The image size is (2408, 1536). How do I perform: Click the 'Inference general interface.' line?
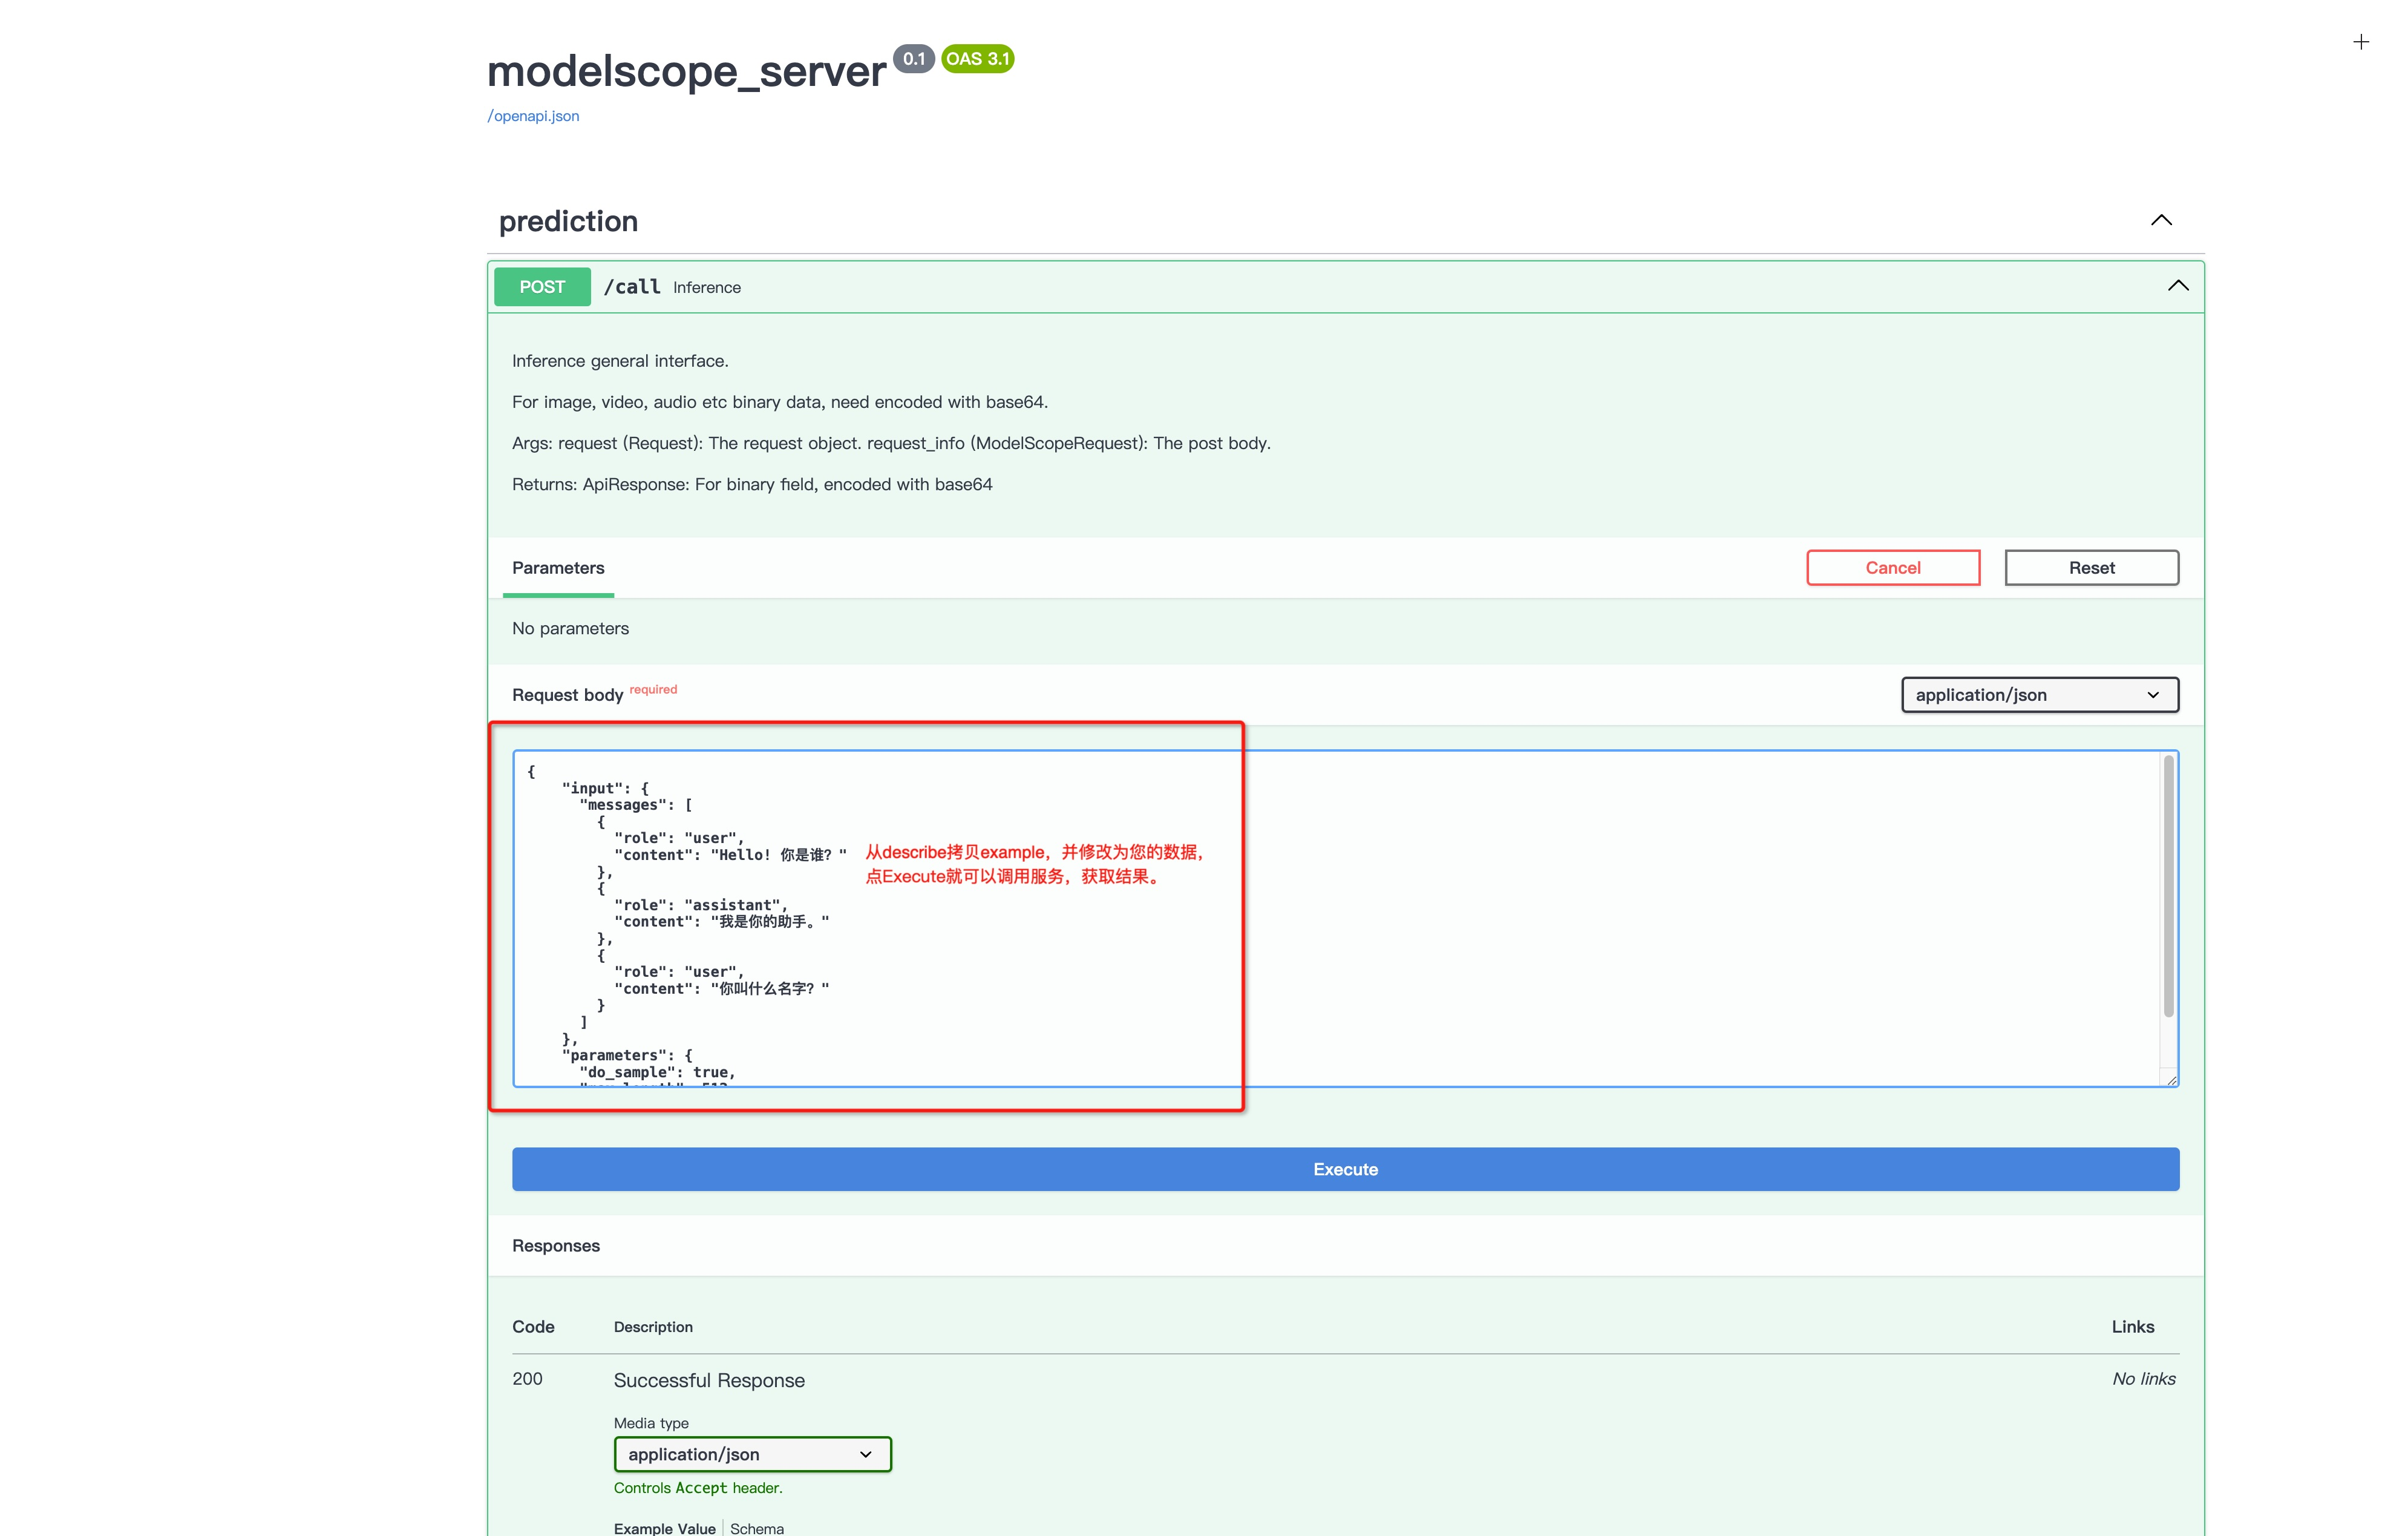[620, 361]
